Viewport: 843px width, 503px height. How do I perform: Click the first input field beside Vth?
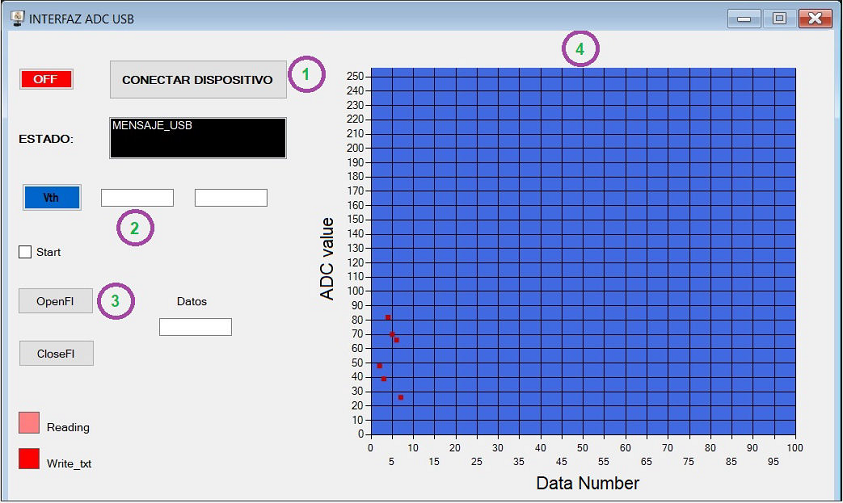pyautogui.click(x=137, y=198)
